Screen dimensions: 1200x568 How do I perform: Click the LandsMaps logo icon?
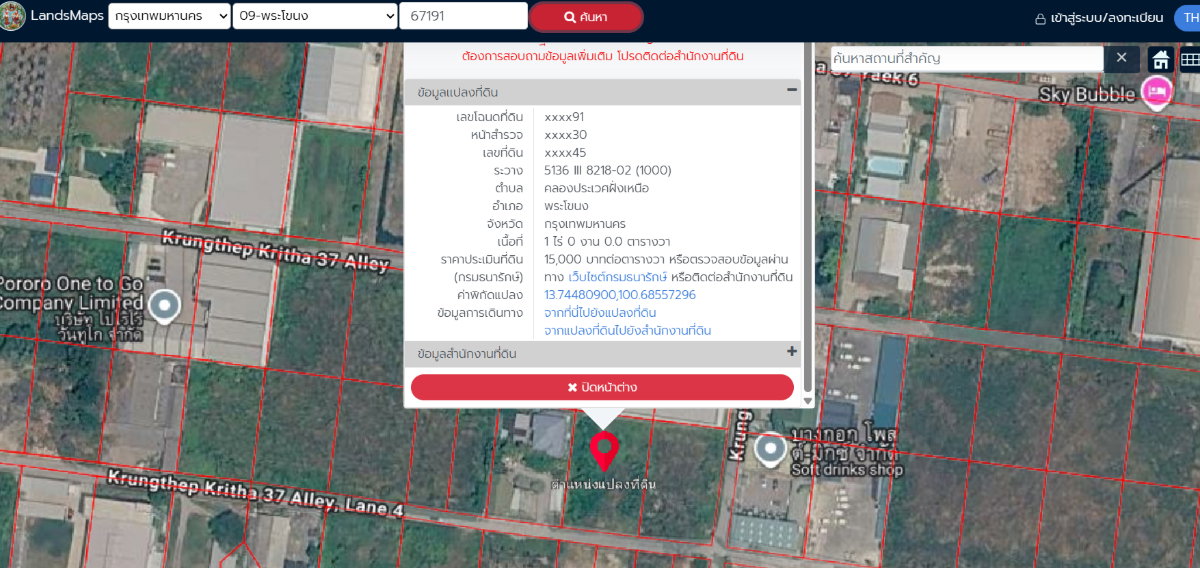(12, 16)
